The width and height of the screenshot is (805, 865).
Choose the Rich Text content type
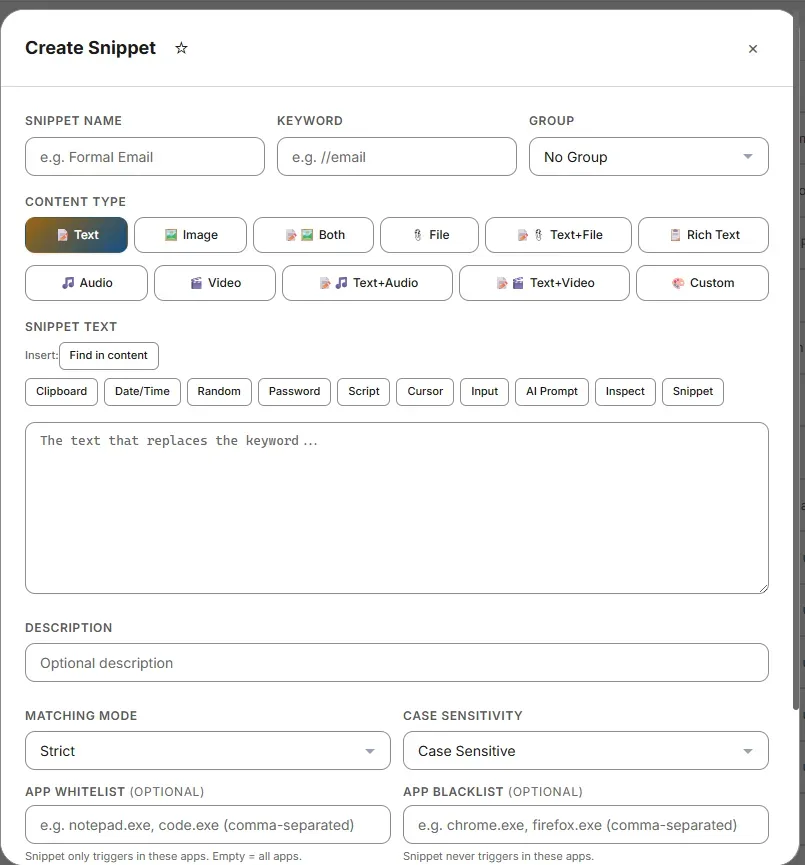tap(703, 235)
